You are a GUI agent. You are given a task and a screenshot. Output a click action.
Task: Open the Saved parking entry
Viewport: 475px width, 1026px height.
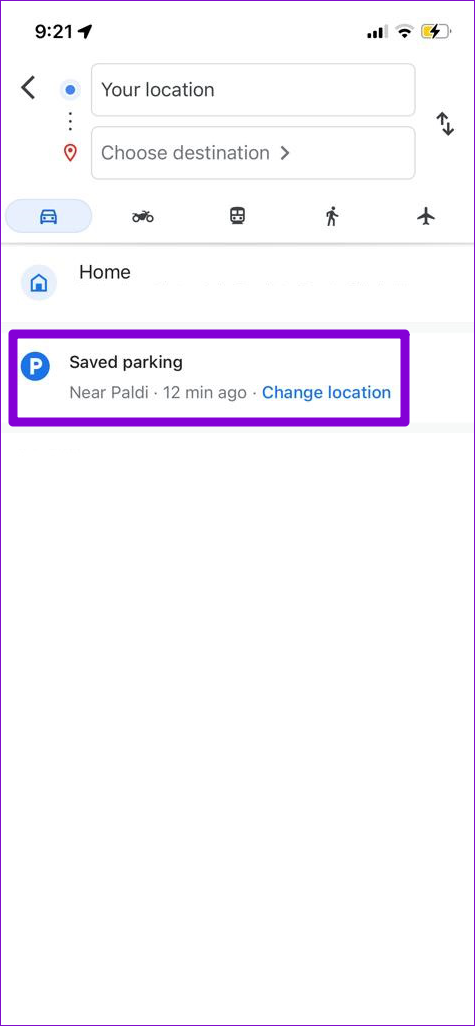209,378
